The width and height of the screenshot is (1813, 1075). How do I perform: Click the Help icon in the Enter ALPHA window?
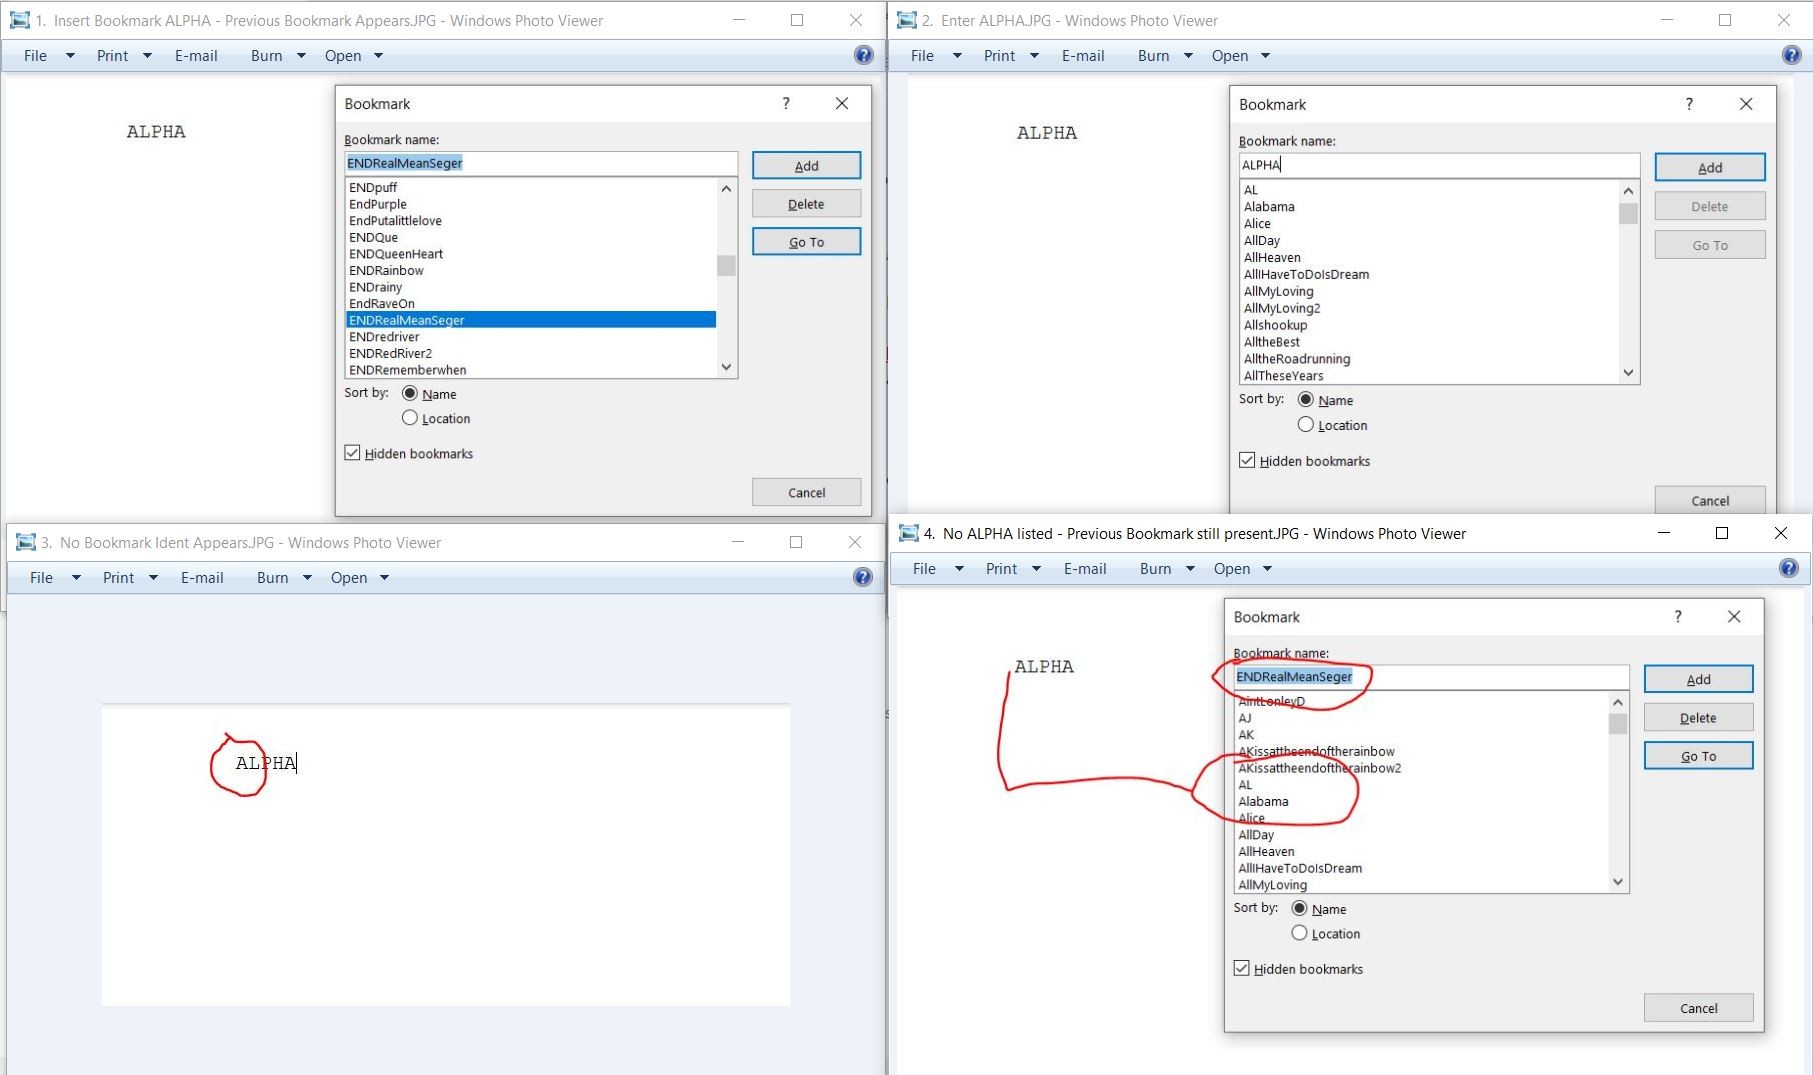pos(1789,55)
